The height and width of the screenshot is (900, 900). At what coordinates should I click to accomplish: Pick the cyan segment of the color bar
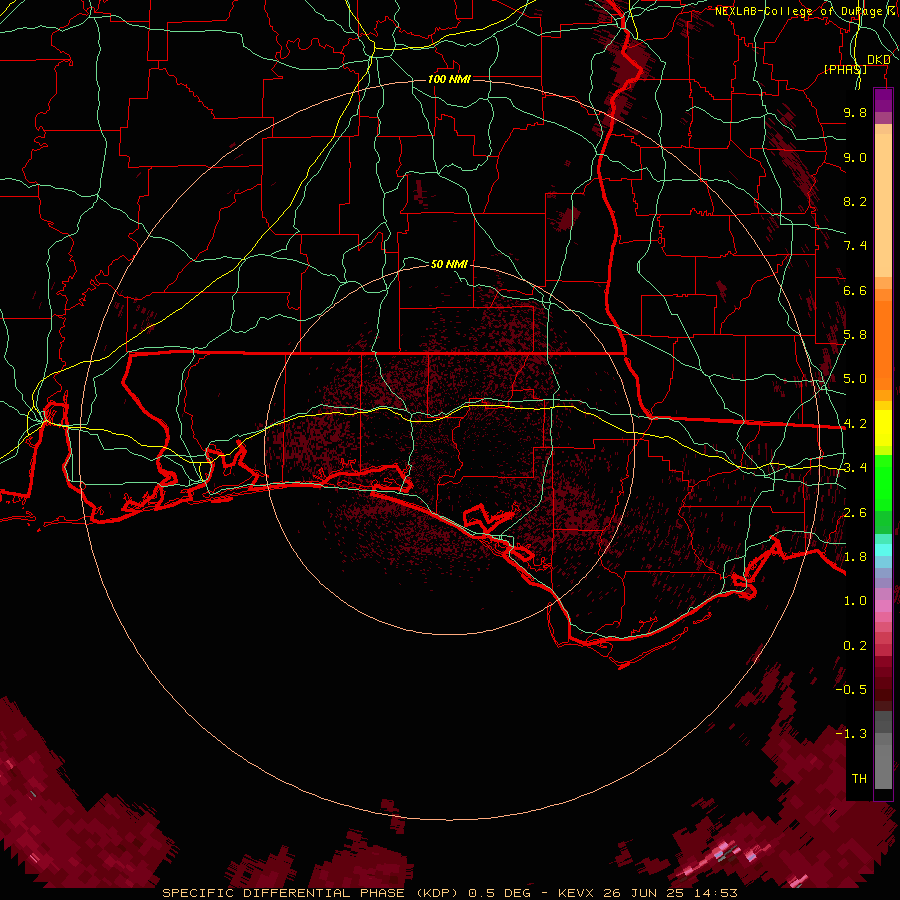[x=883, y=550]
